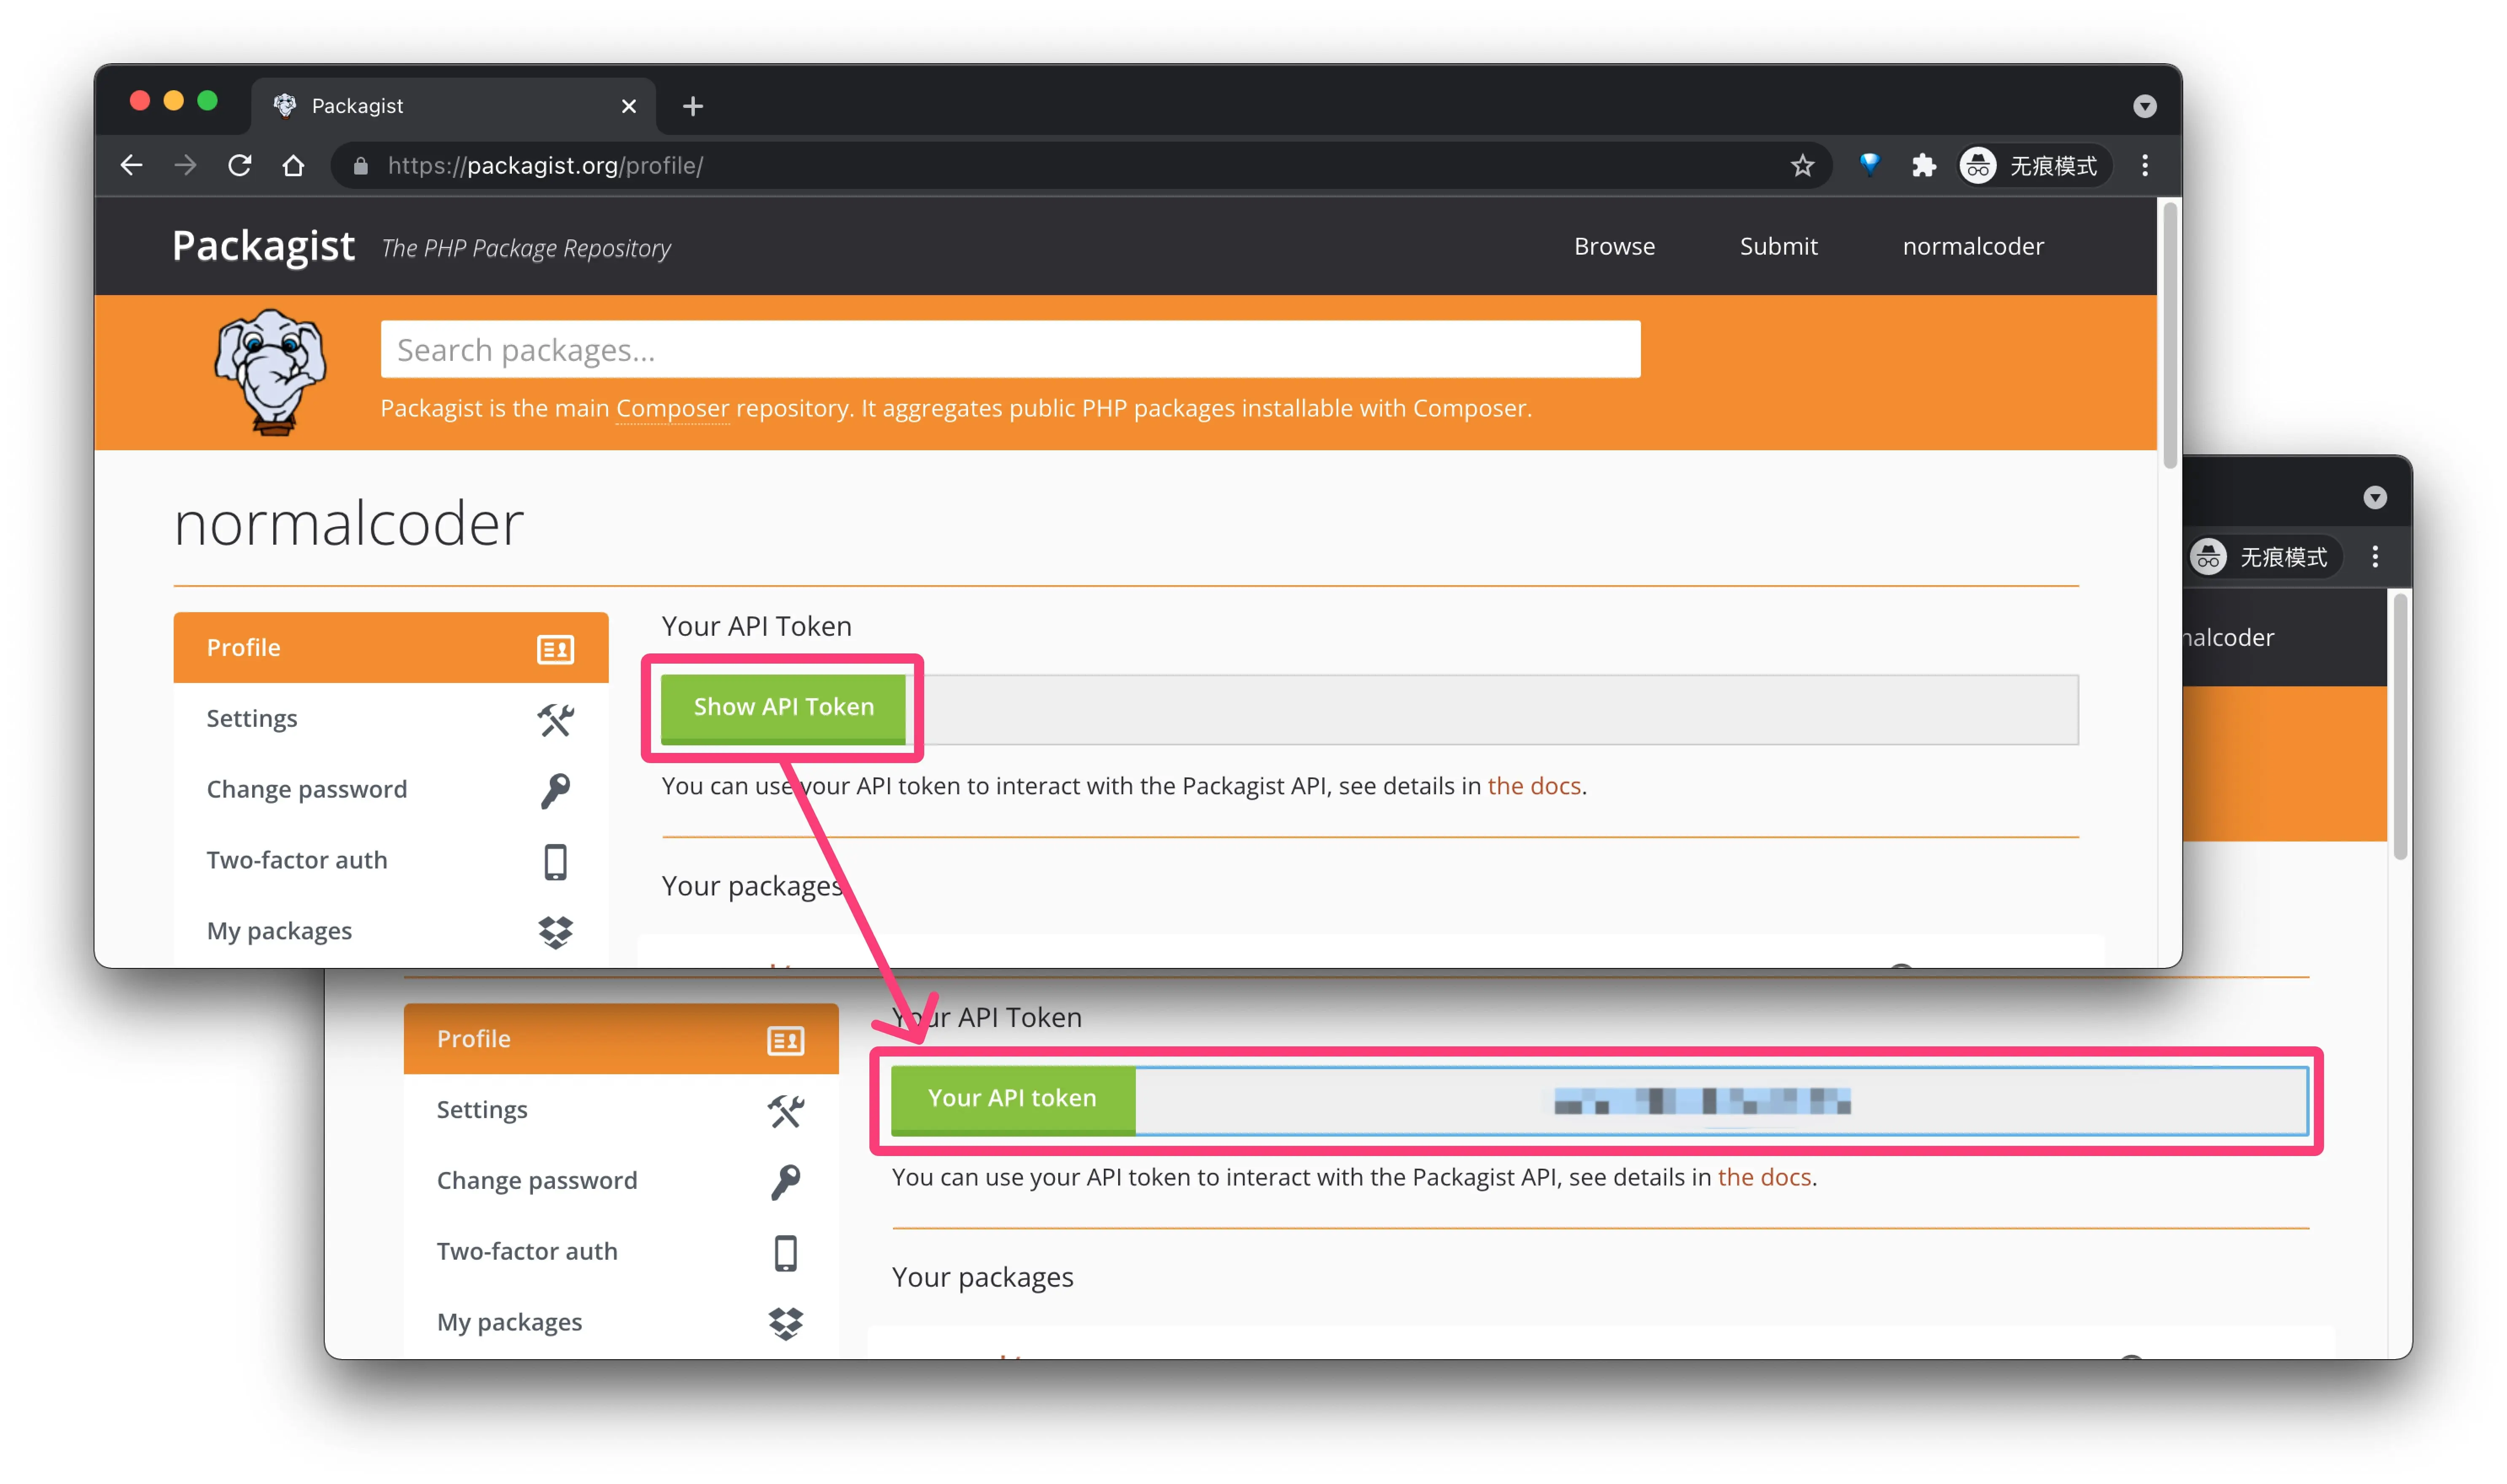The width and height of the screenshot is (2507, 1484).
Task: Reload the current page
Action: coord(239,165)
